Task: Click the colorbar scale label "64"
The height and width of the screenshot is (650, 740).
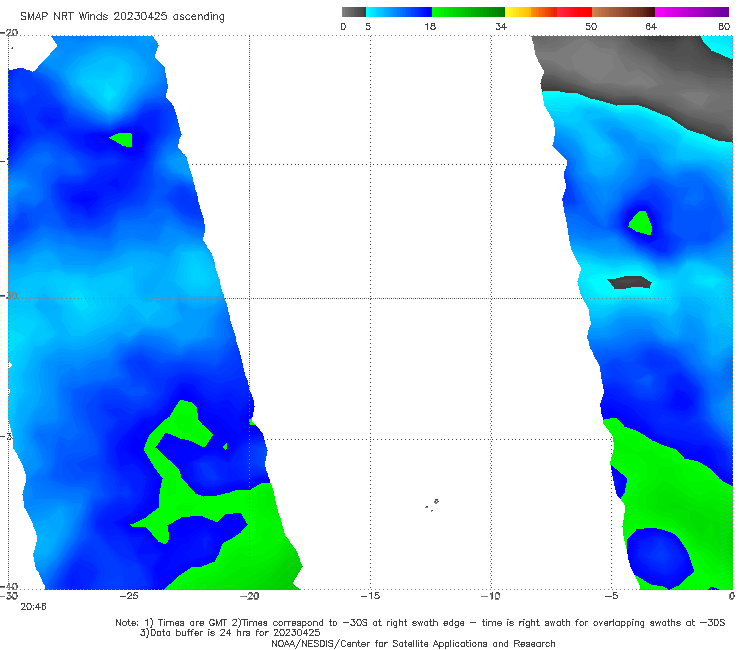Action: tap(651, 27)
